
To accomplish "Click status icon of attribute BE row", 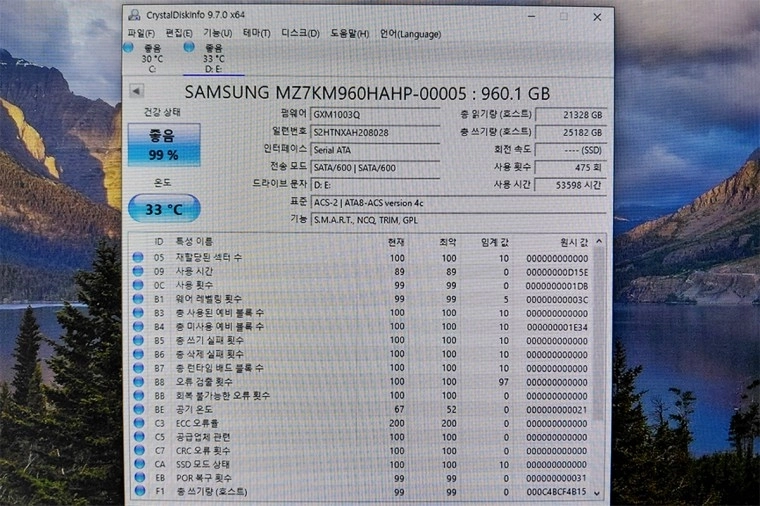I will [x=139, y=409].
